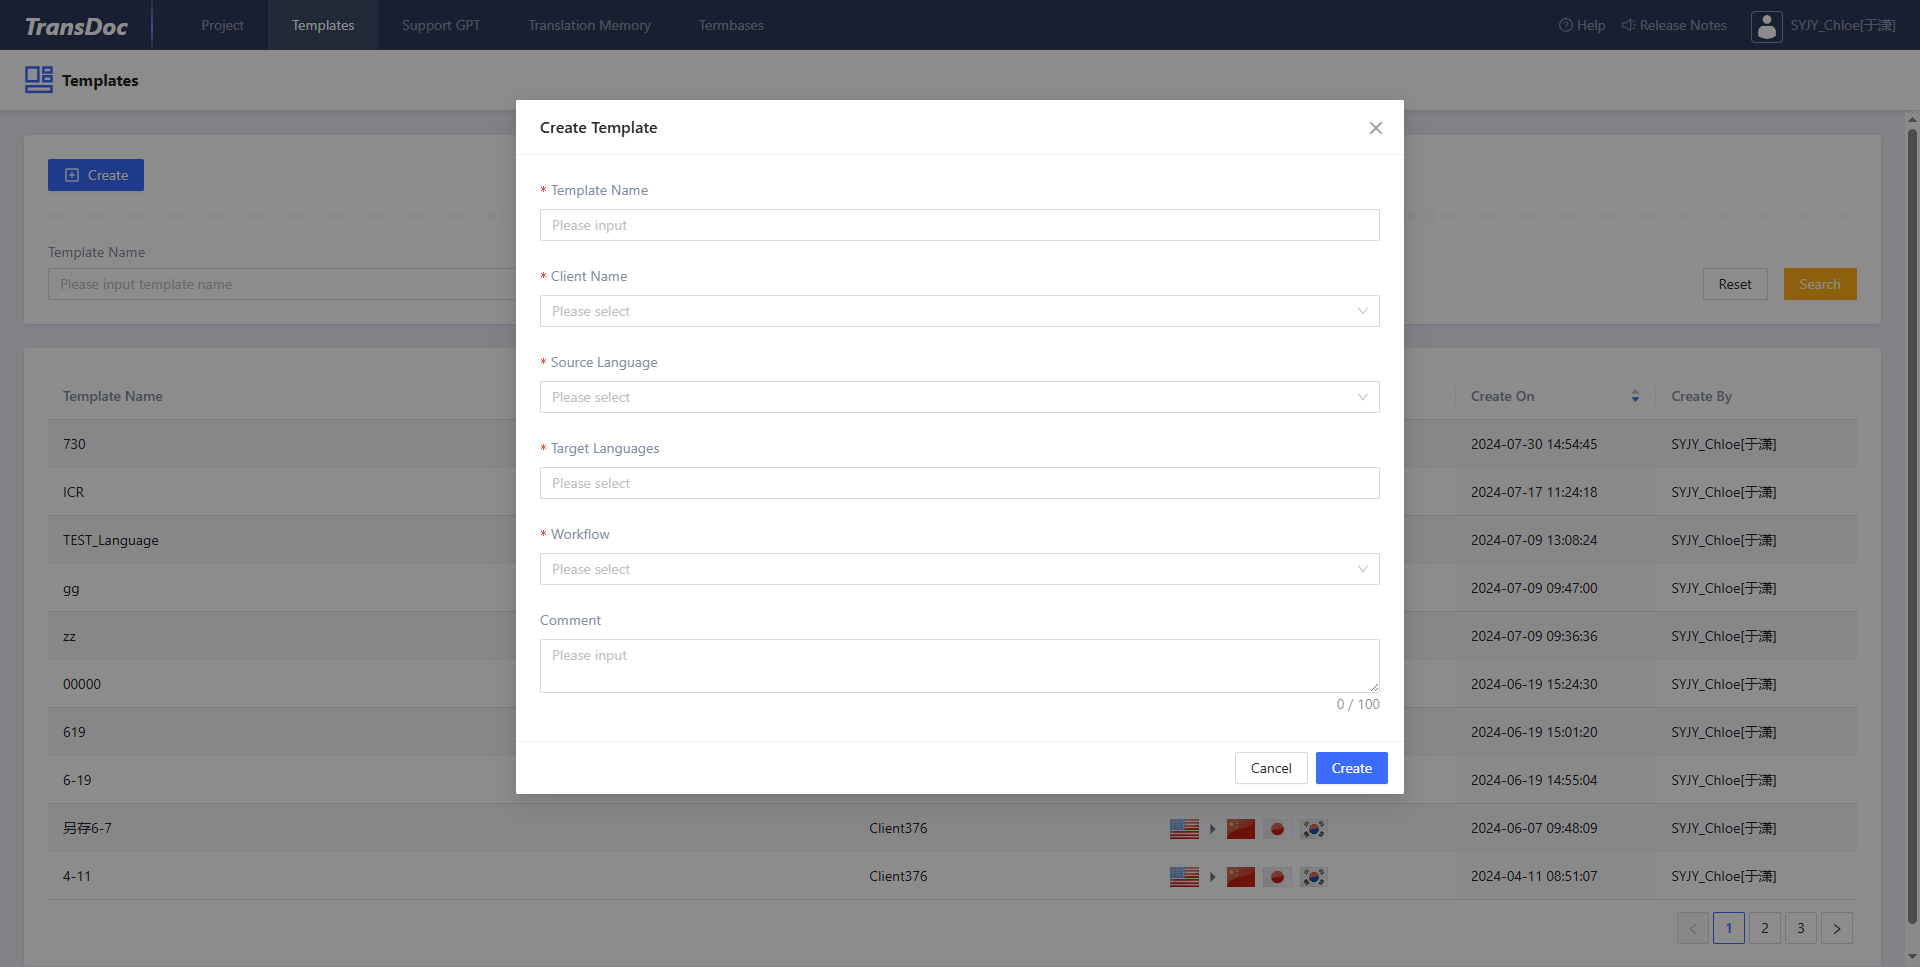
Task: Click into the Comment text area
Action: click(x=960, y=666)
